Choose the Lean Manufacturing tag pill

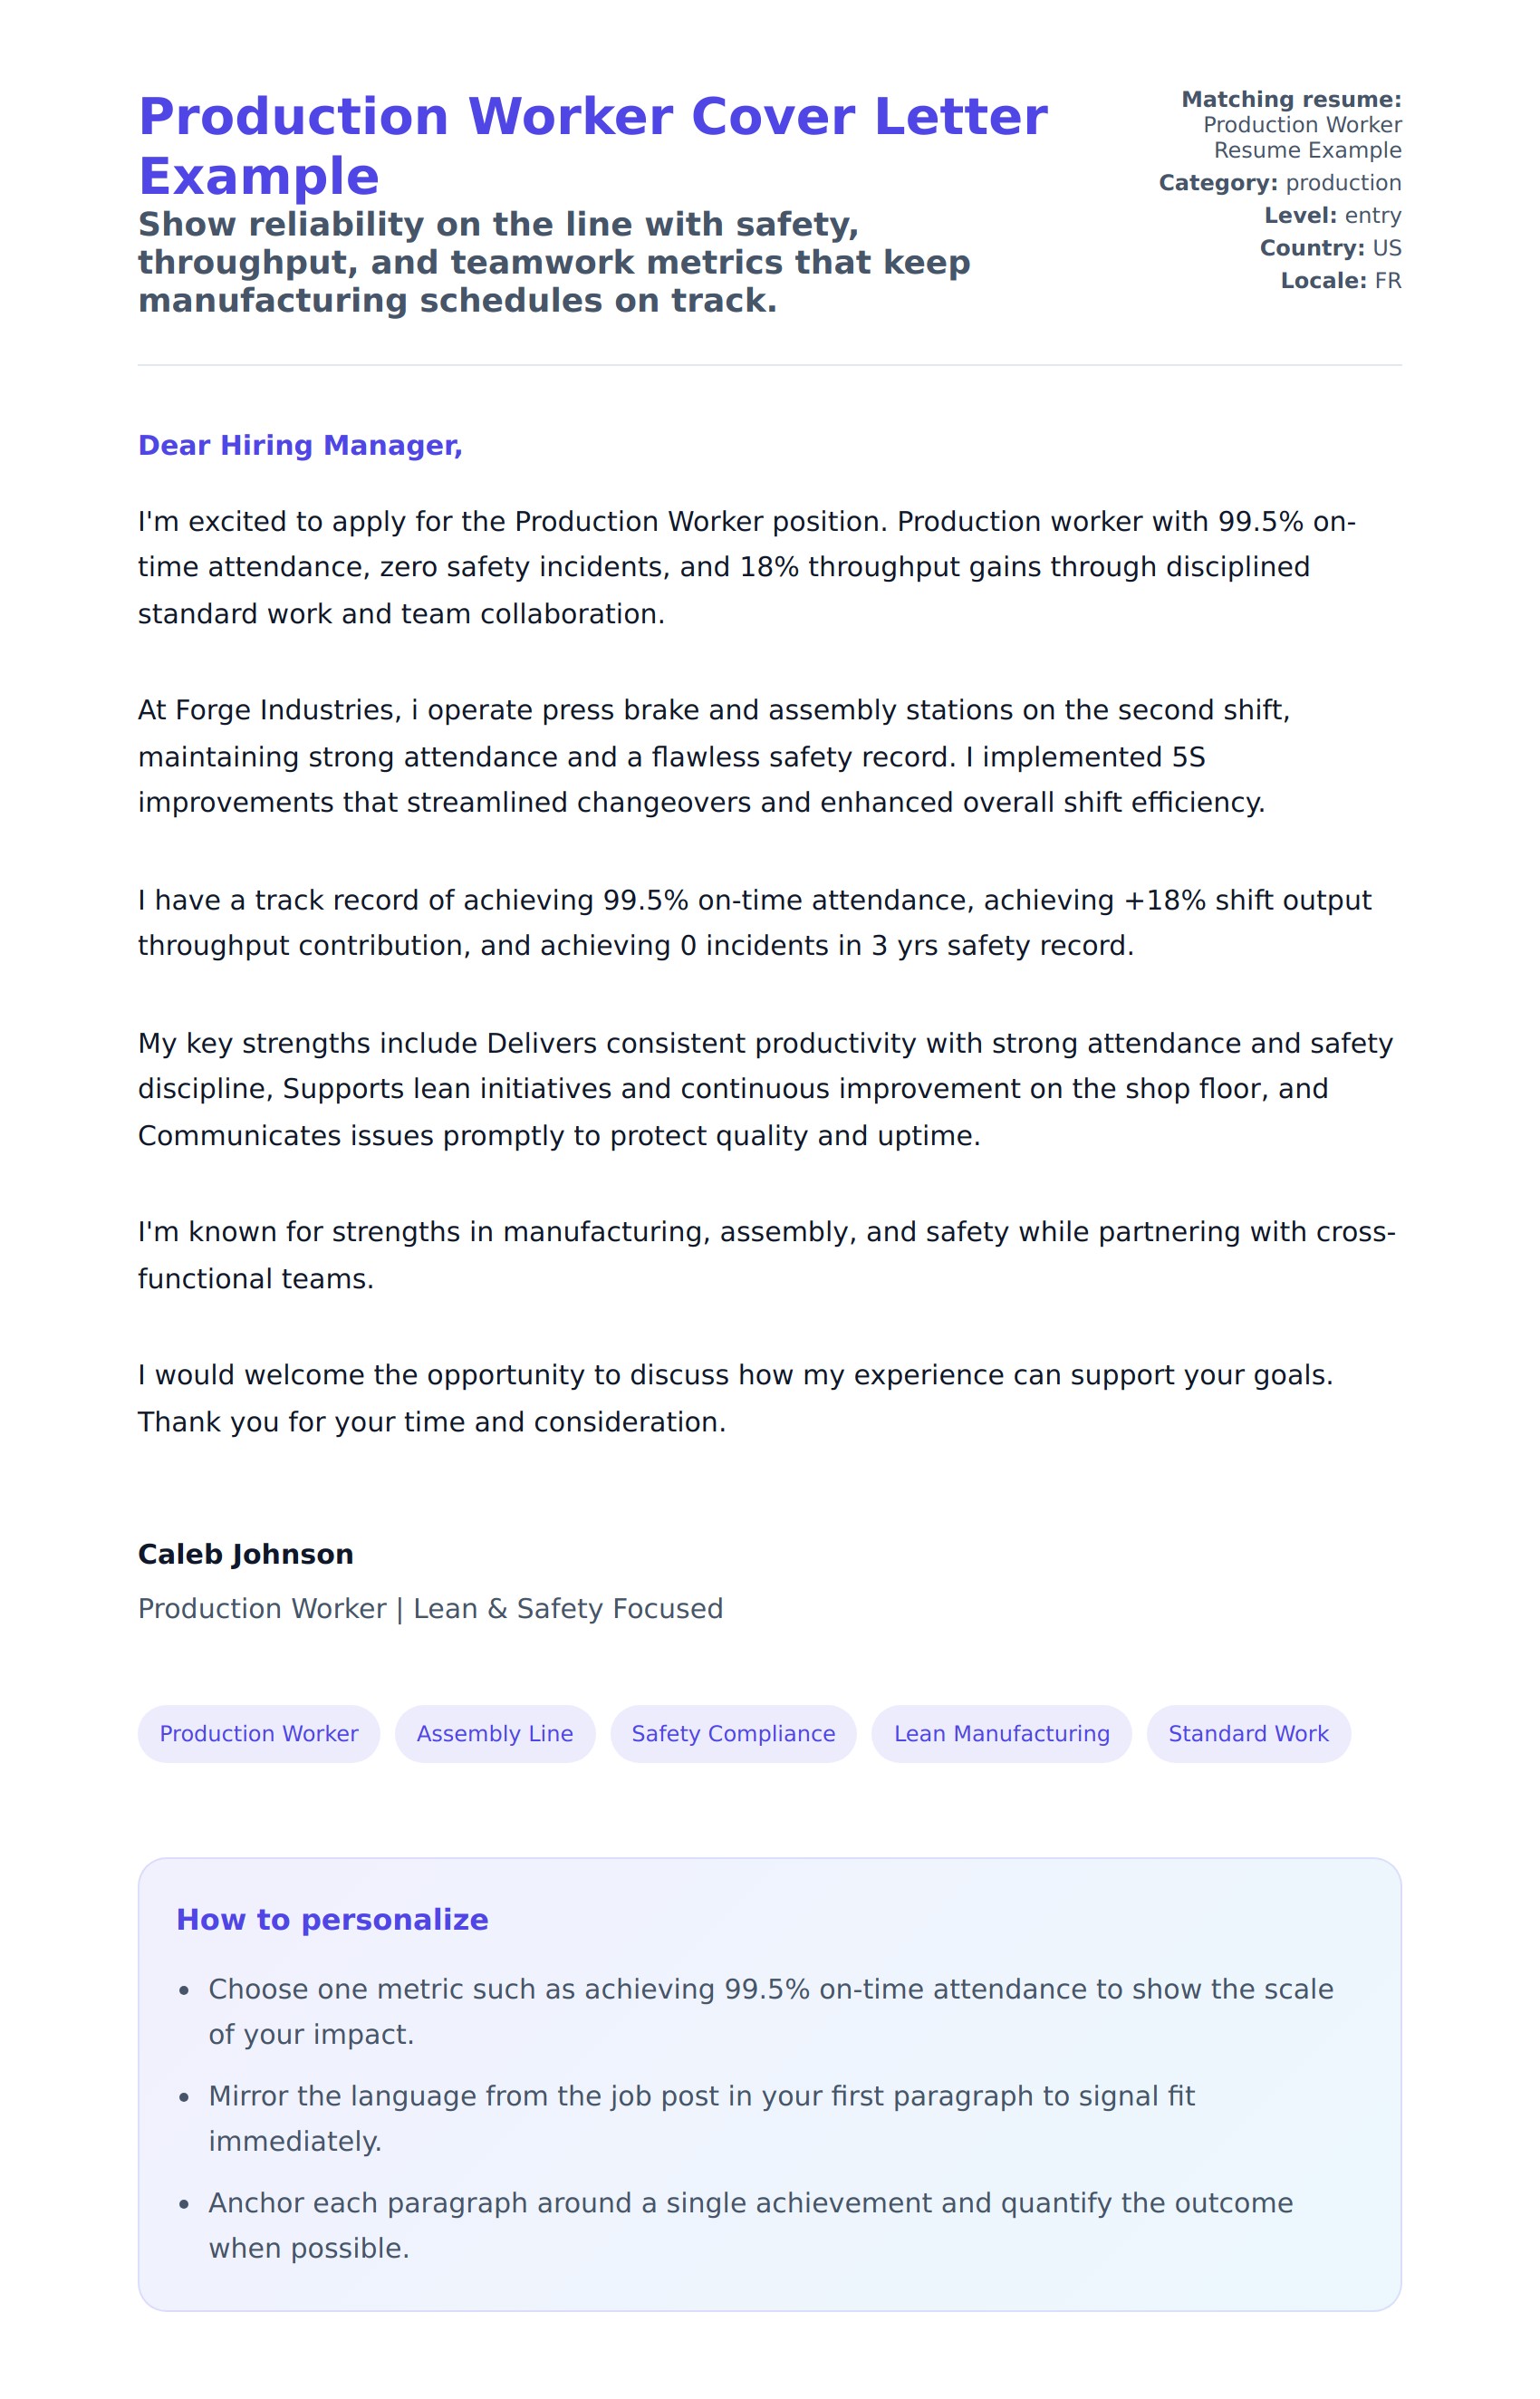[x=1001, y=1733]
